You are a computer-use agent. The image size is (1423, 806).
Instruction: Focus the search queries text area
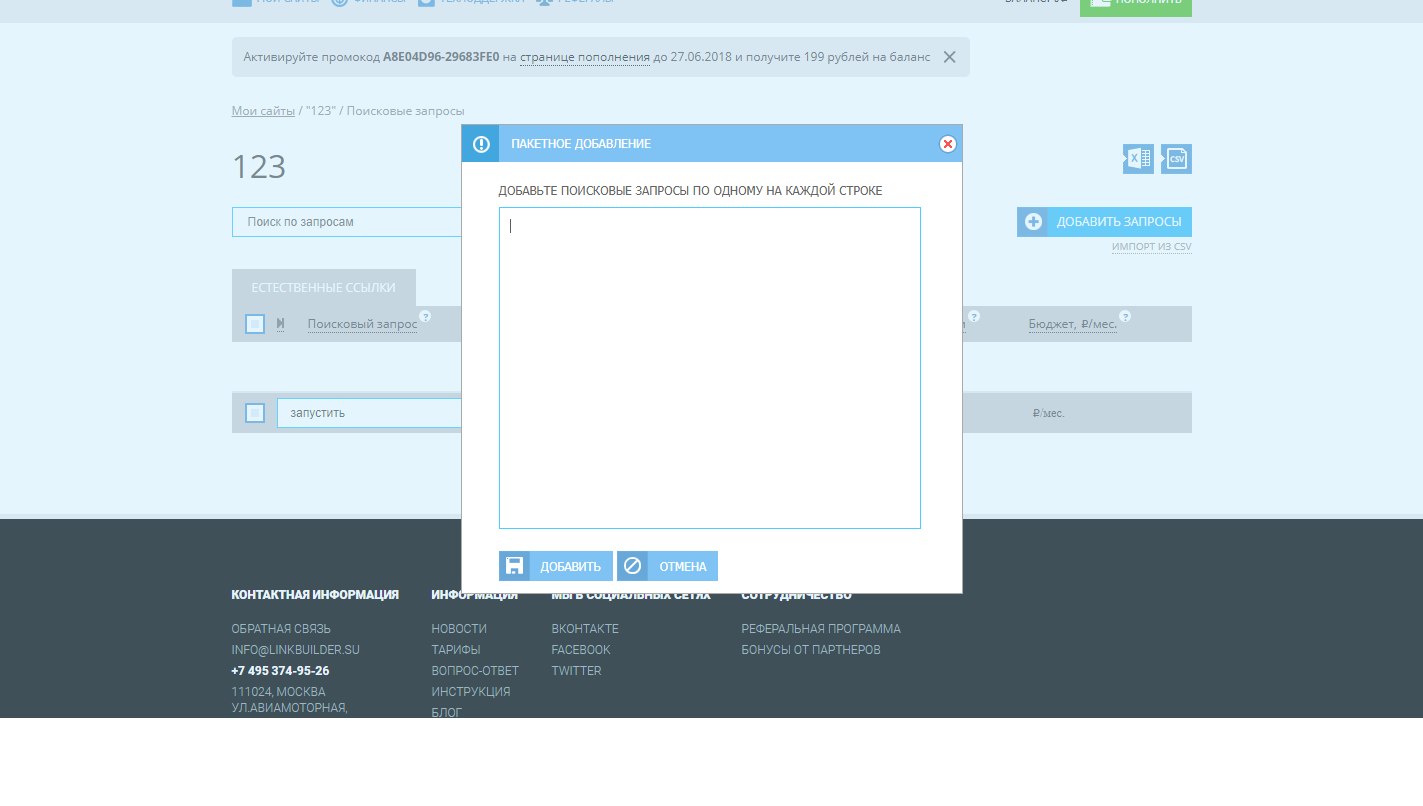(x=710, y=368)
